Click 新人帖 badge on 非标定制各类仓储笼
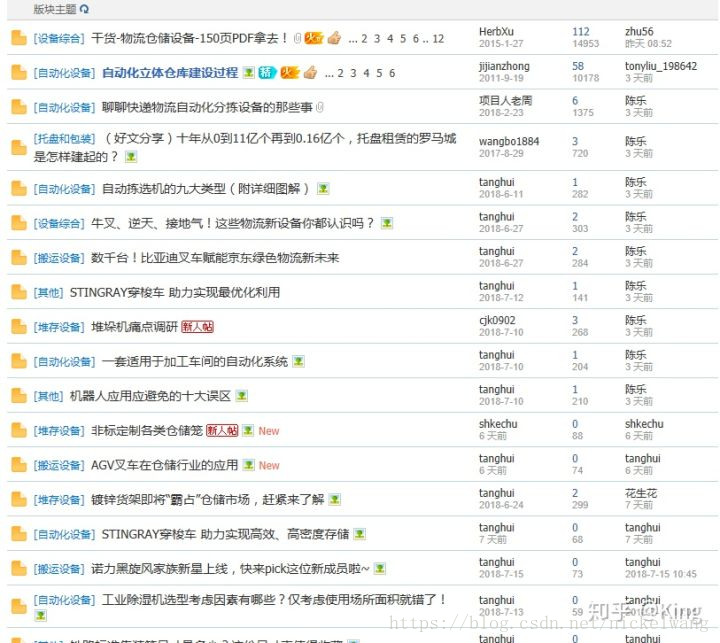720x643 pixels. point(222,430)
